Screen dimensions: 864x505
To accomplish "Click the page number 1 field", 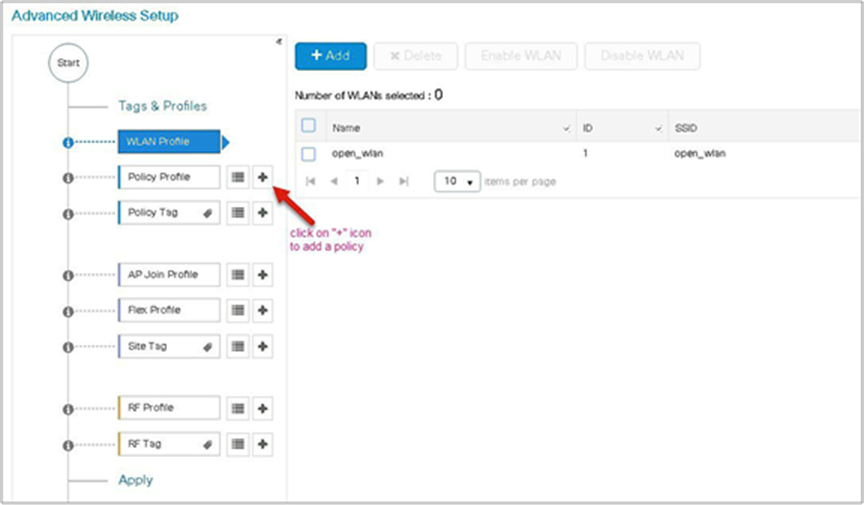I will pos(357,181).
